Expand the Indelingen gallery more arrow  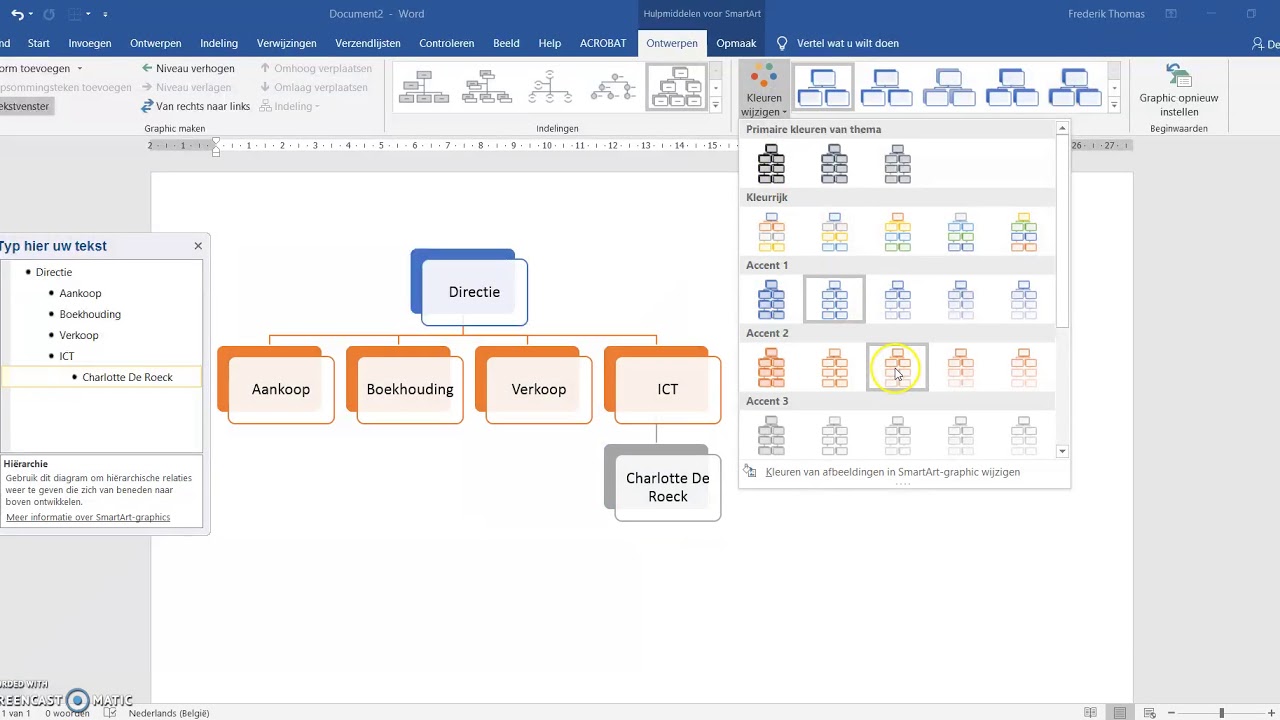[x=716, y=104]
